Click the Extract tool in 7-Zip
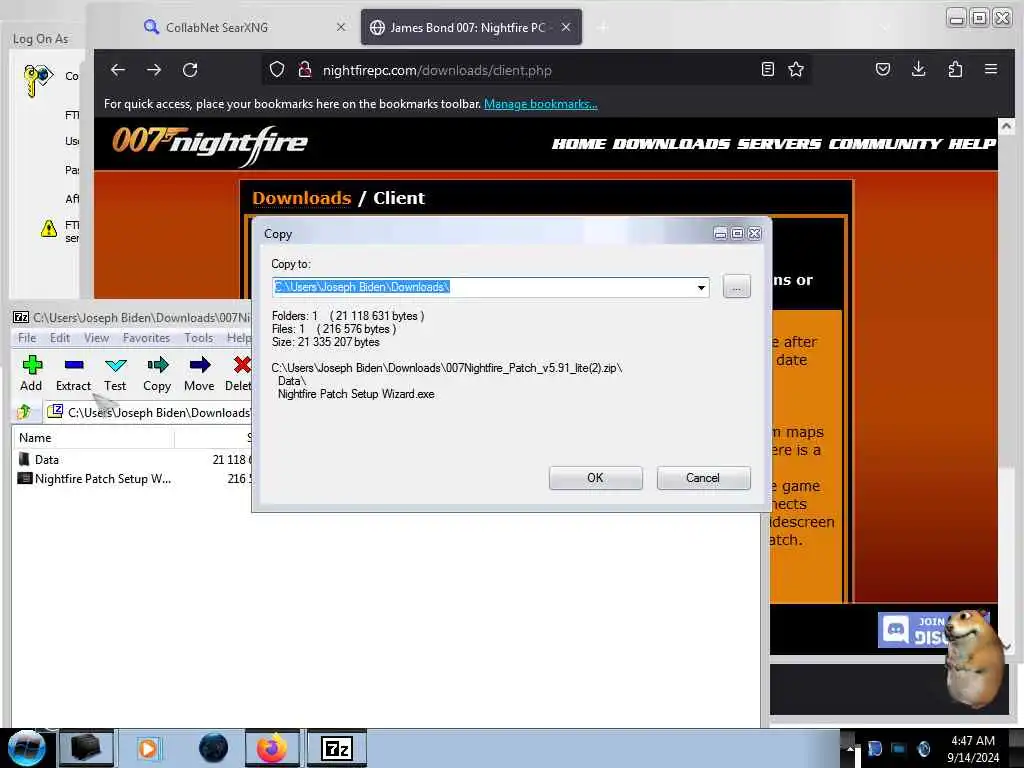Viewport: 1024px width, 768px height. (73, 374)
